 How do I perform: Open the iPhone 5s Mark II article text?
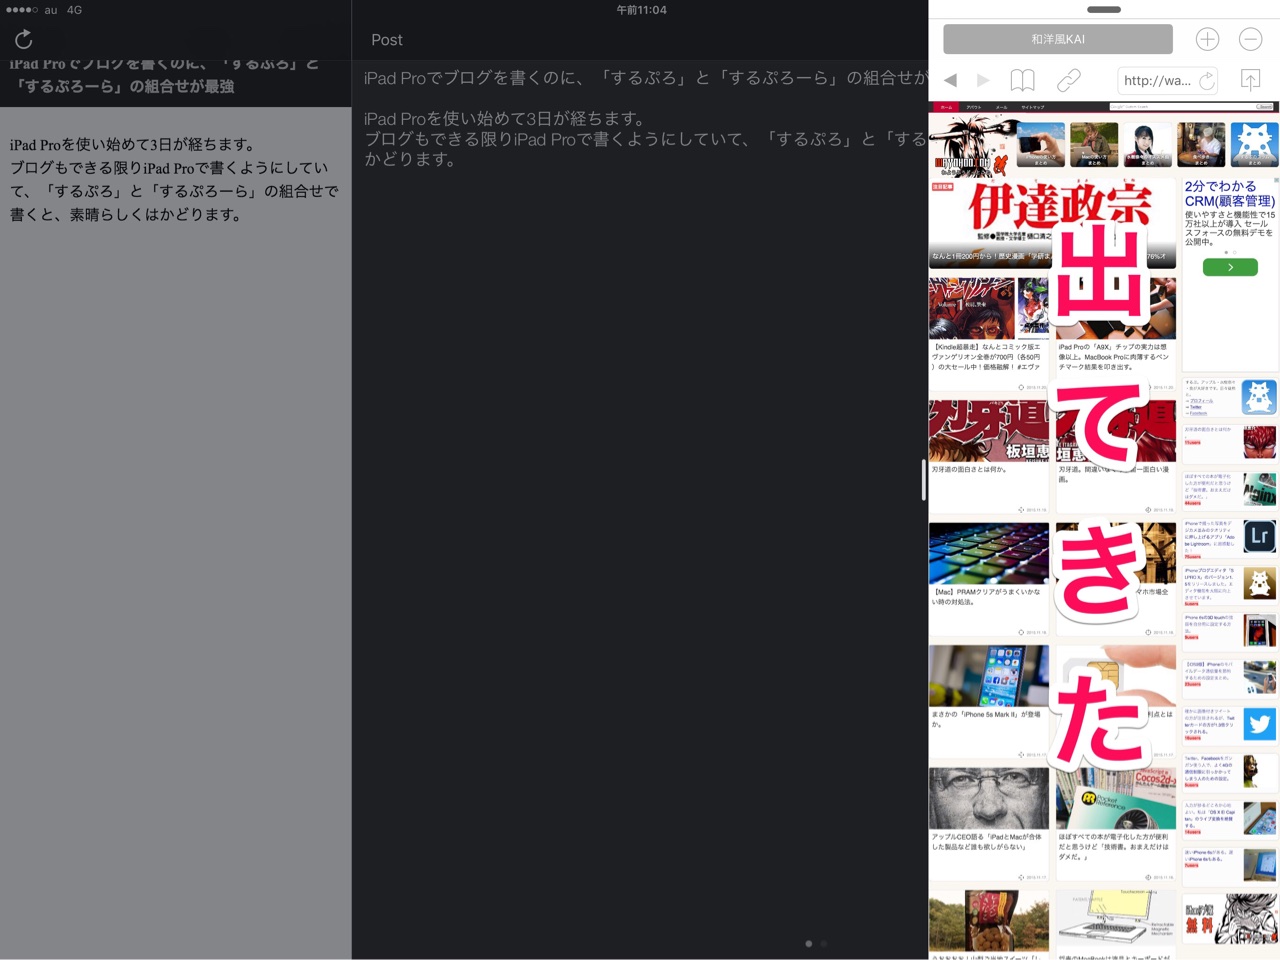(x=986, y=719)
